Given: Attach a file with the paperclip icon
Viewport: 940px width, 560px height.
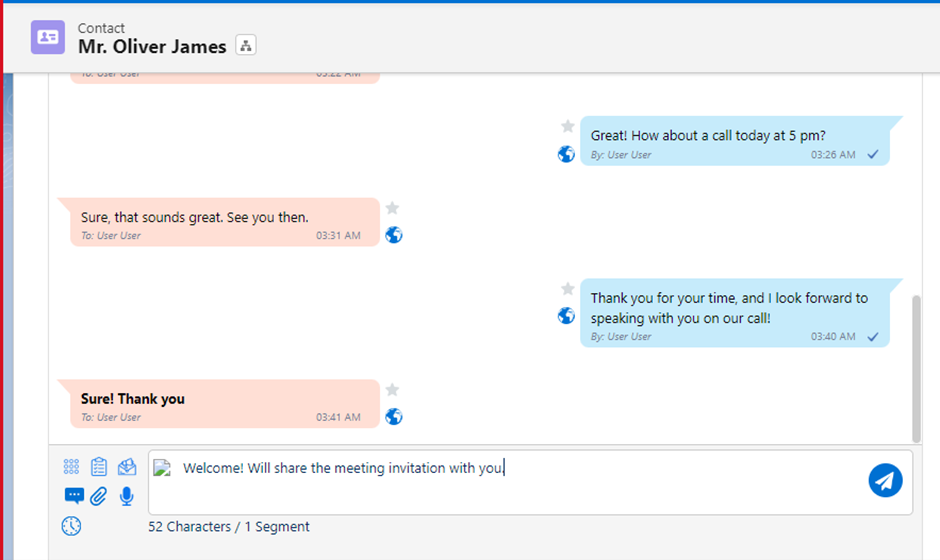Looking at the screenshot, I should tap(99, 495).
